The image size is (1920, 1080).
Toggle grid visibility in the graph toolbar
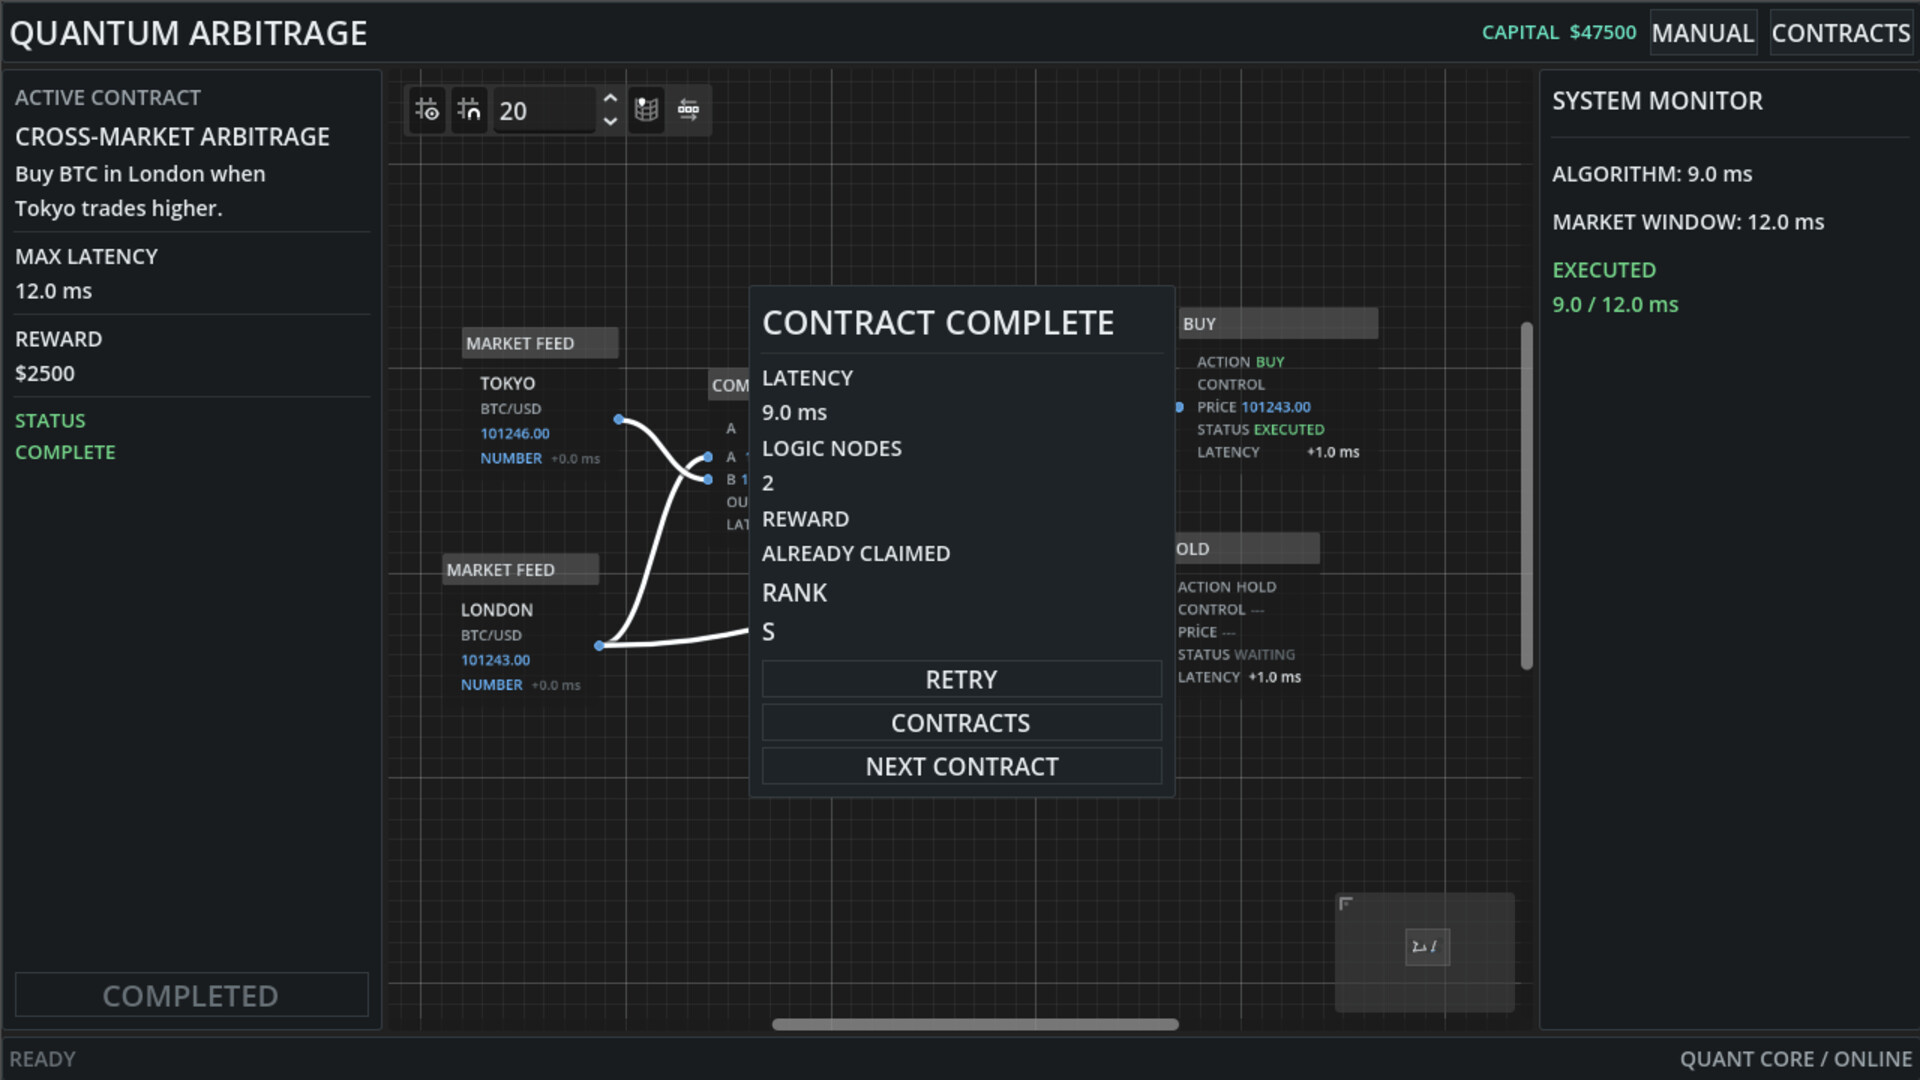(427, 110)
